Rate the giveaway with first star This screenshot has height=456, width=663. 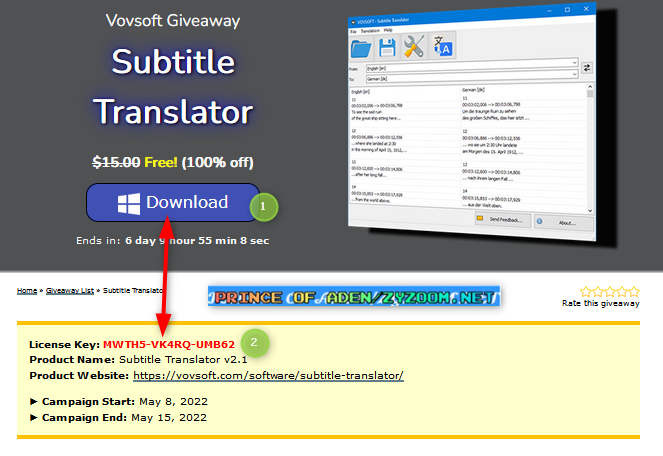click(x=586, y=291)
